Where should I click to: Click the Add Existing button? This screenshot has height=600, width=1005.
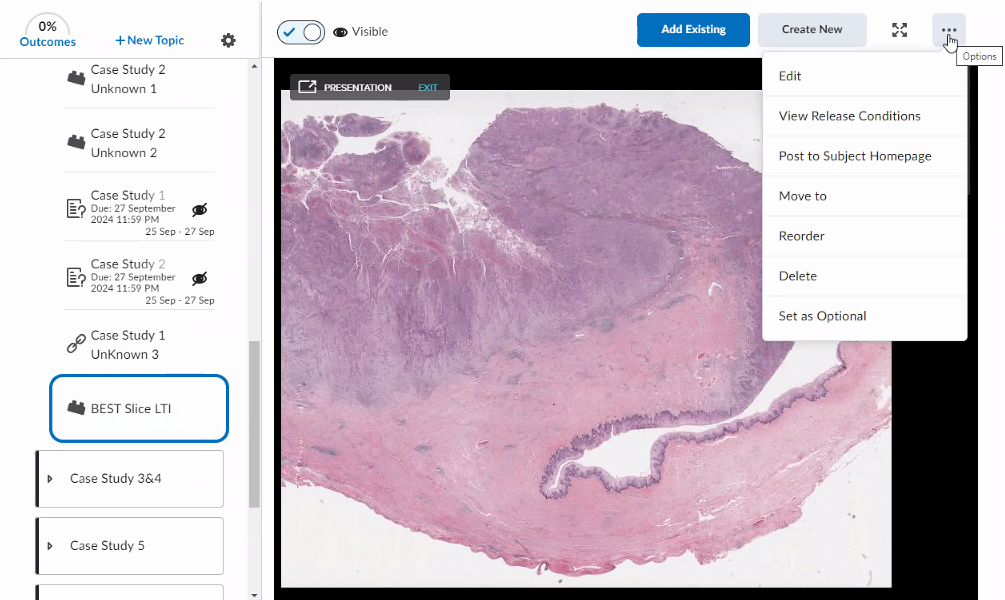tap(693, 29)
